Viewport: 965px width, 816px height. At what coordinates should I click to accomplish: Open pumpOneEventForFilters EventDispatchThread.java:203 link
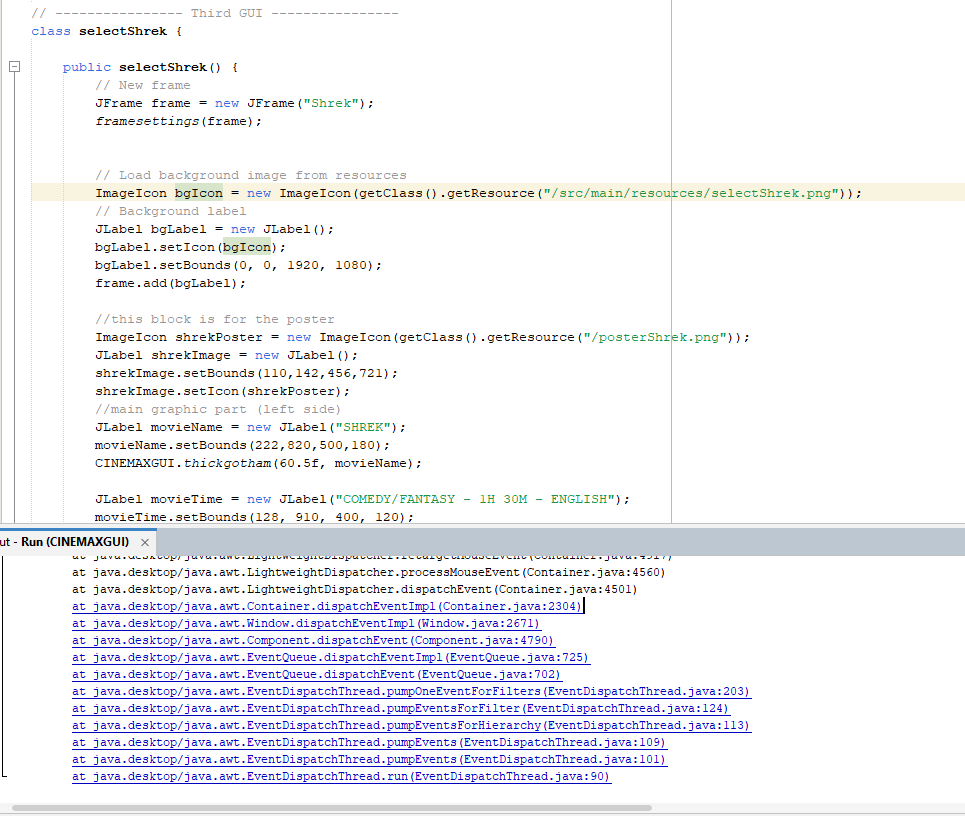(411, 691)
